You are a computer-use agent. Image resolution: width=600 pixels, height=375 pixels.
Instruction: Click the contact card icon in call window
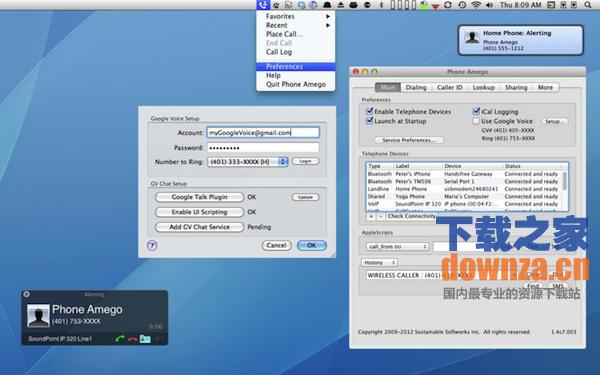[145, 339]
